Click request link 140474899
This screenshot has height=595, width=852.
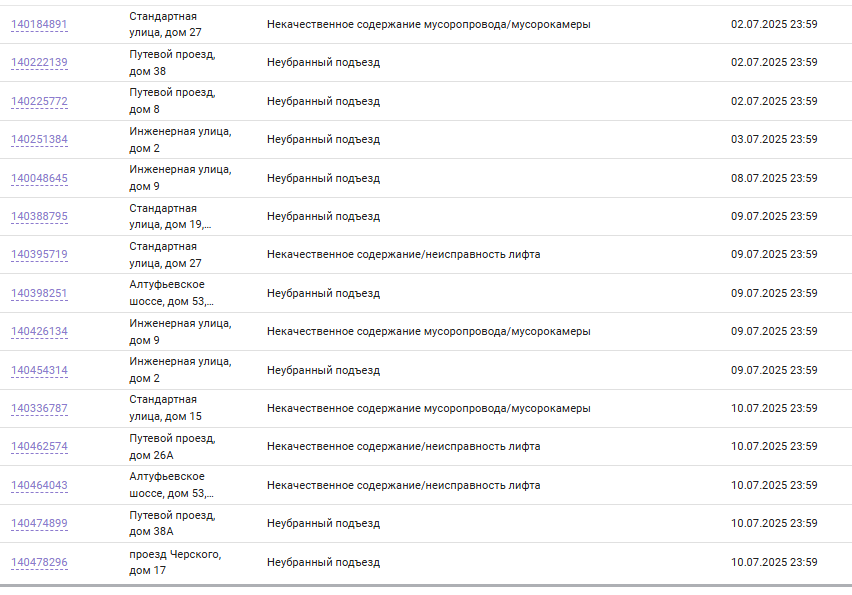point(39,524)
